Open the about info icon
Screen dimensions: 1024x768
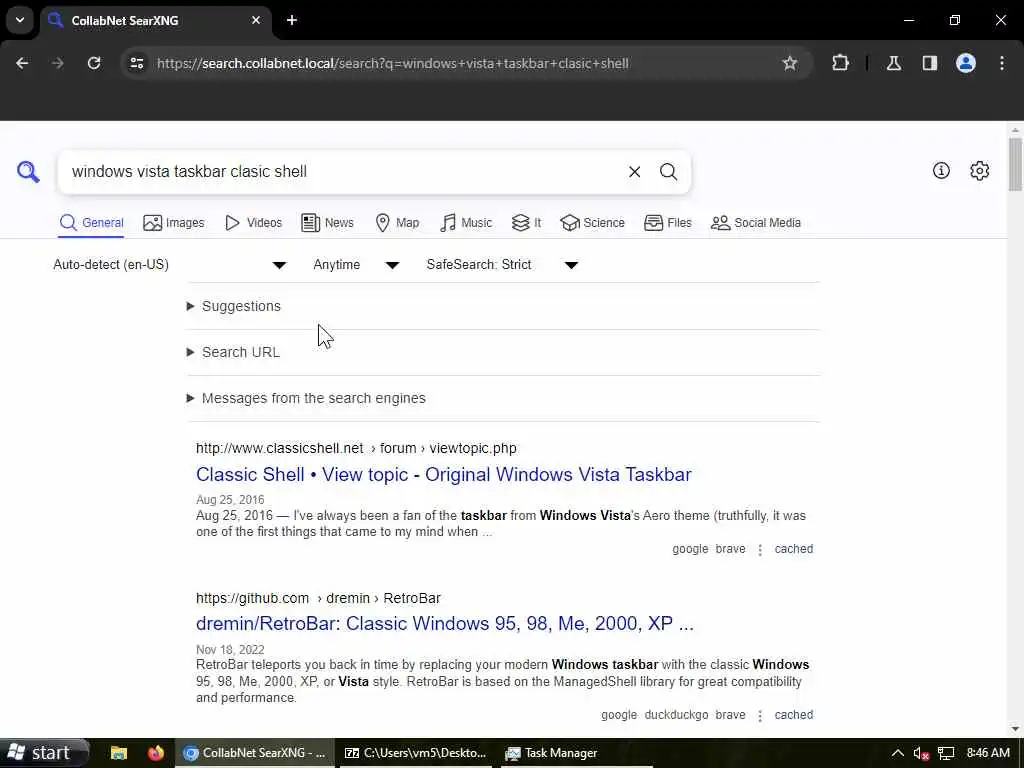(941, 170)
